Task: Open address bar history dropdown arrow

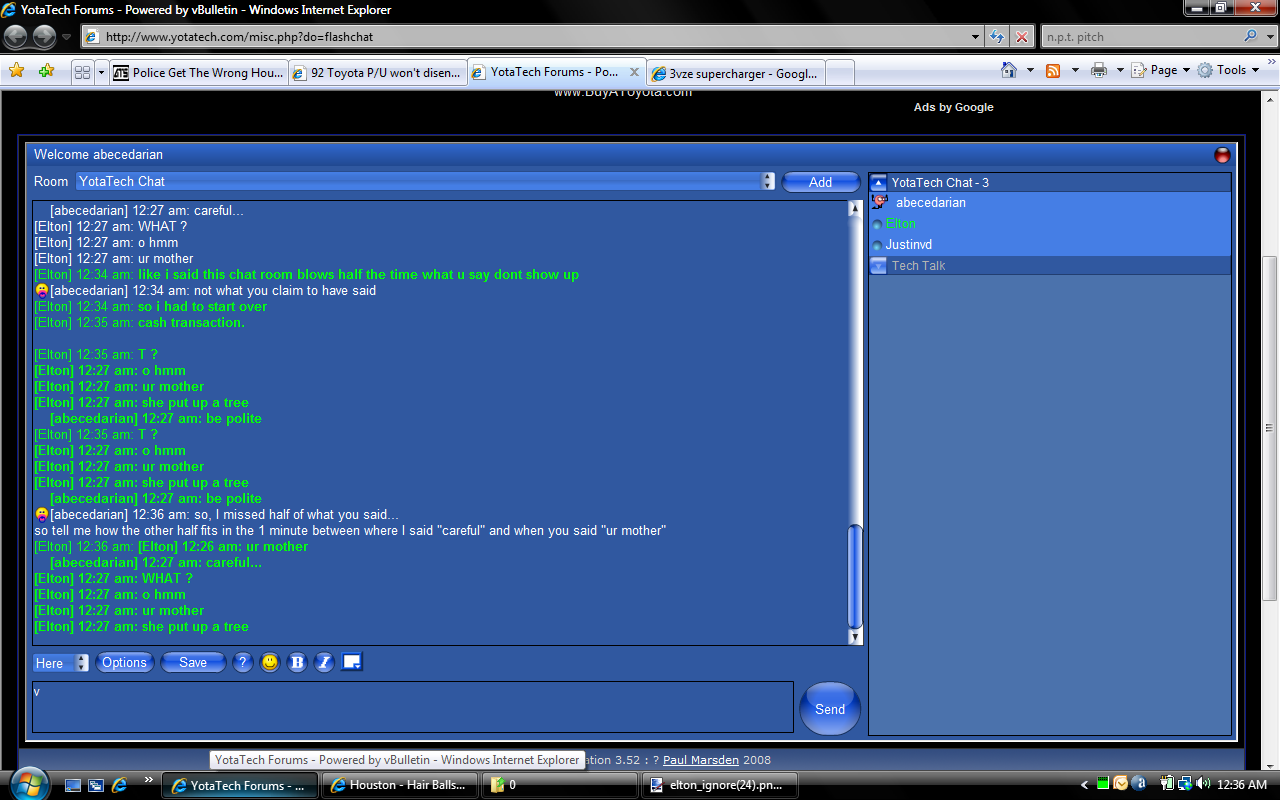Action: (x=976, y=37)
